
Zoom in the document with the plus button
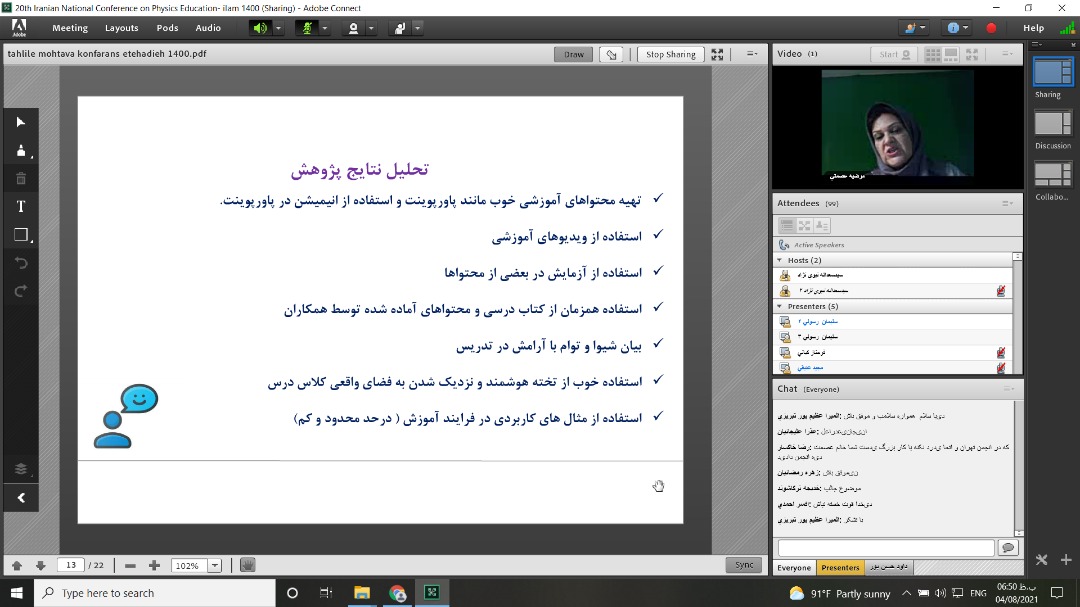(x=154, y=565)
